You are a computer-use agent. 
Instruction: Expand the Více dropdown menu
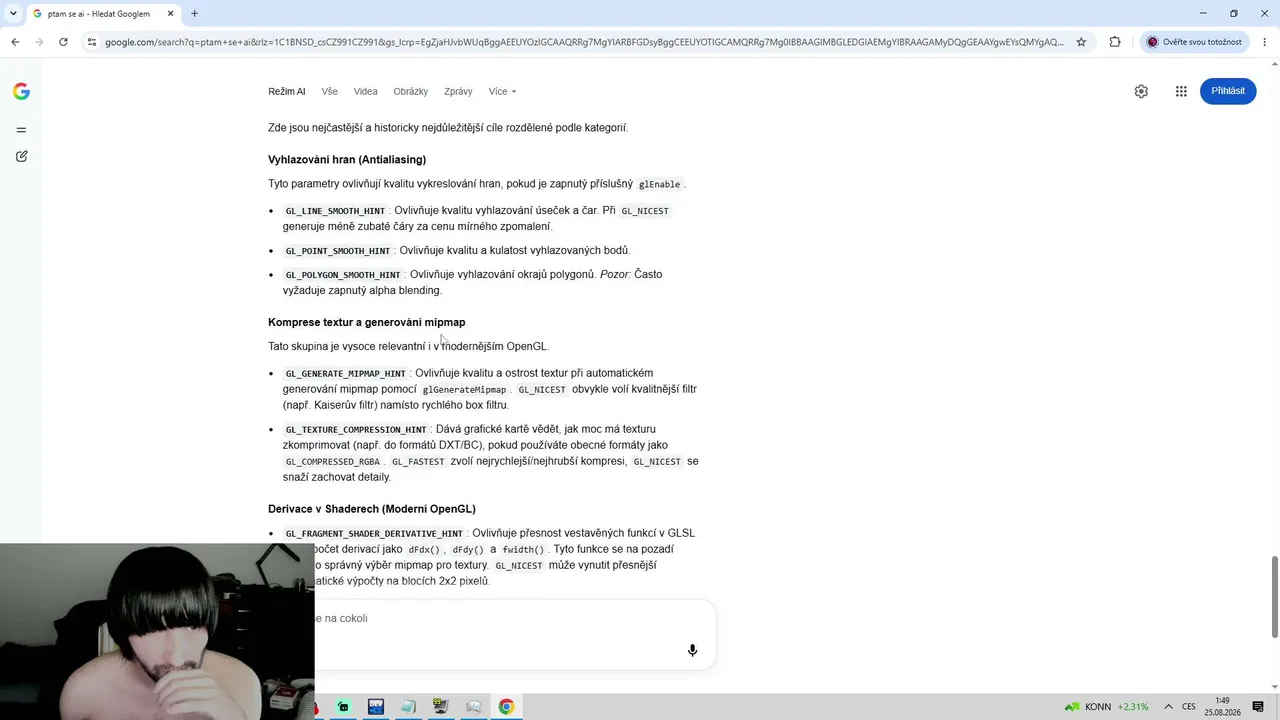[x=502, y=91]
